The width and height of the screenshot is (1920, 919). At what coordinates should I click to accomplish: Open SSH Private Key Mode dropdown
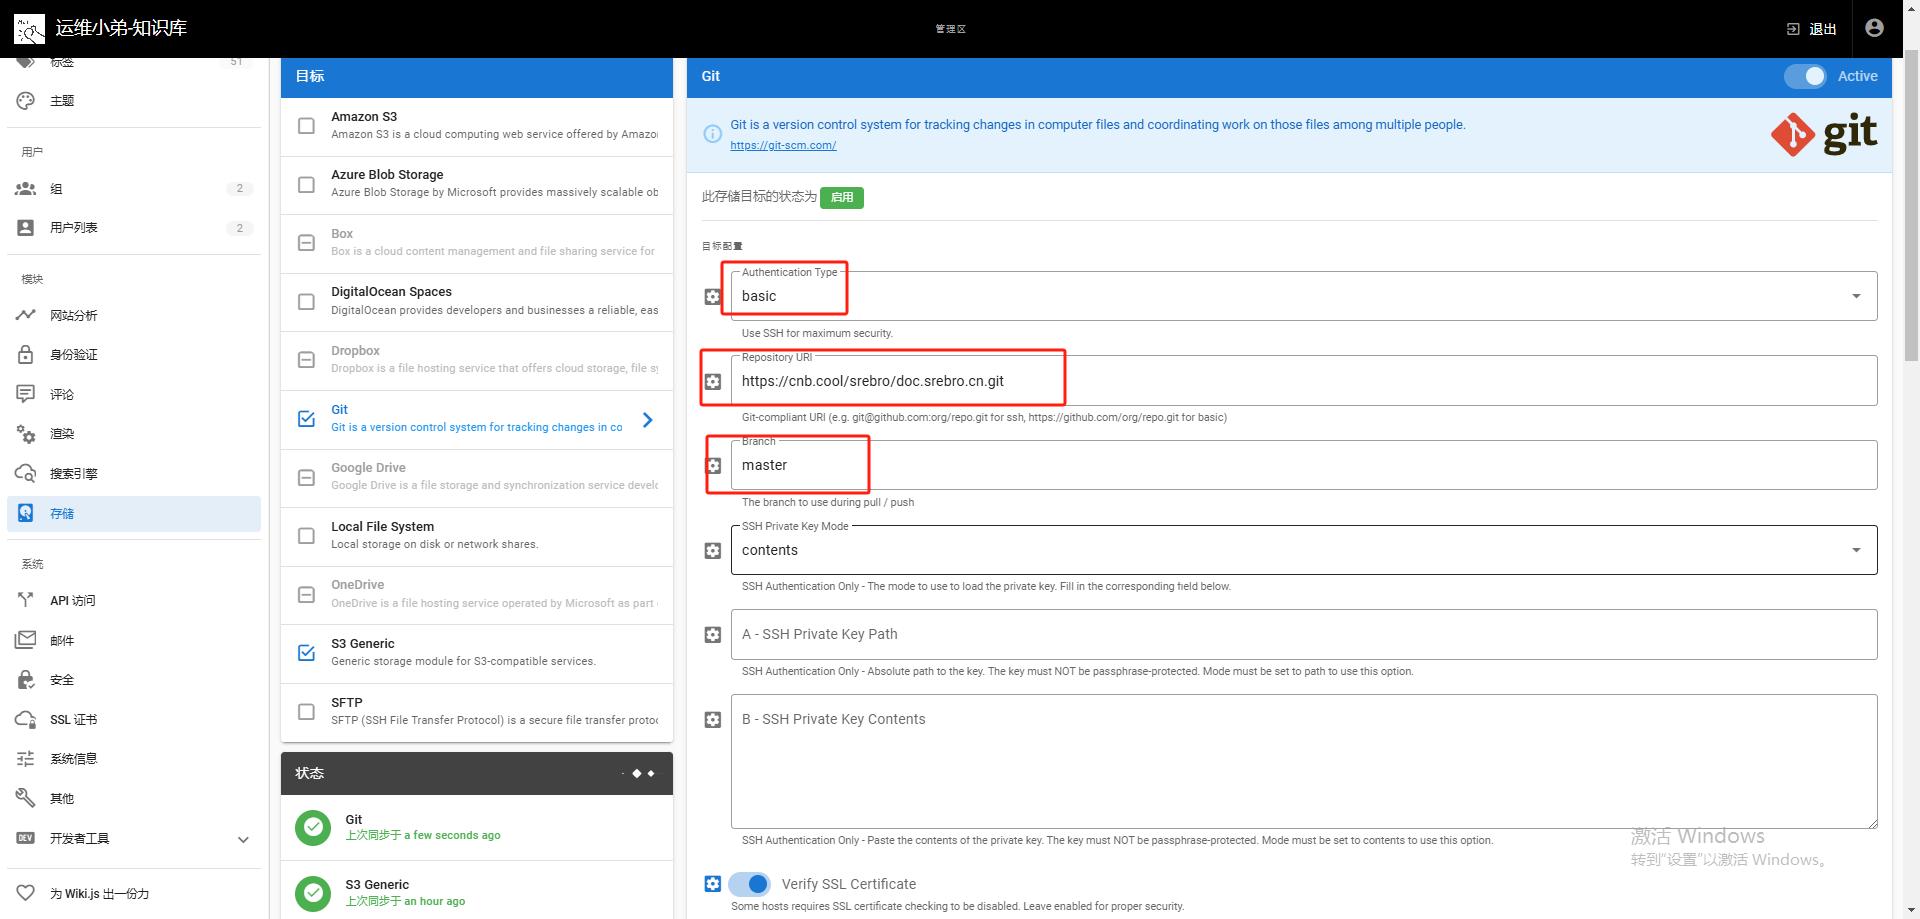(1302, 550)
